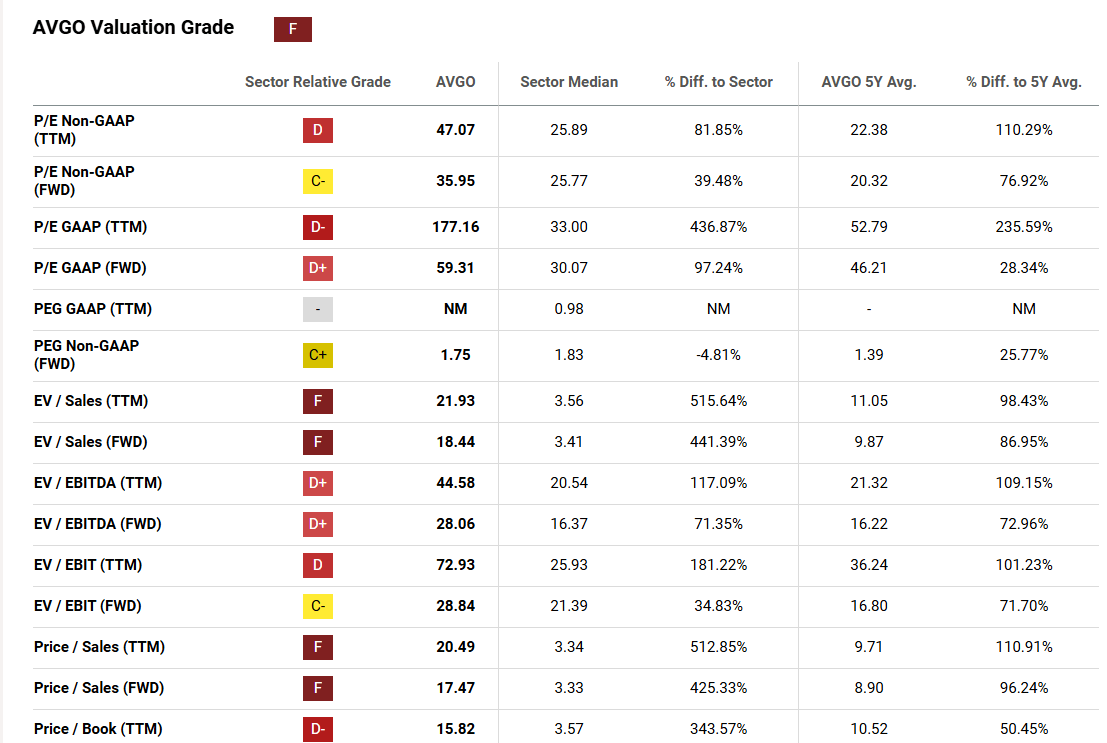Click the D+ grade badge for EV / EBITDA (FWD)
This screenshot has width=1107, height=743.
tap(318, 524)
